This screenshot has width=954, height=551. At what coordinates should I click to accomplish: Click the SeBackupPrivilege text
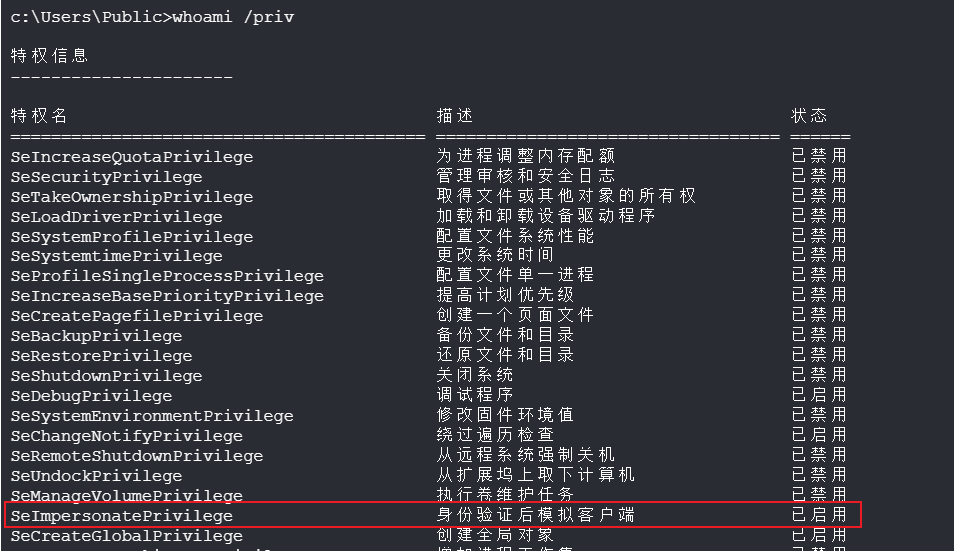[96, 336]
